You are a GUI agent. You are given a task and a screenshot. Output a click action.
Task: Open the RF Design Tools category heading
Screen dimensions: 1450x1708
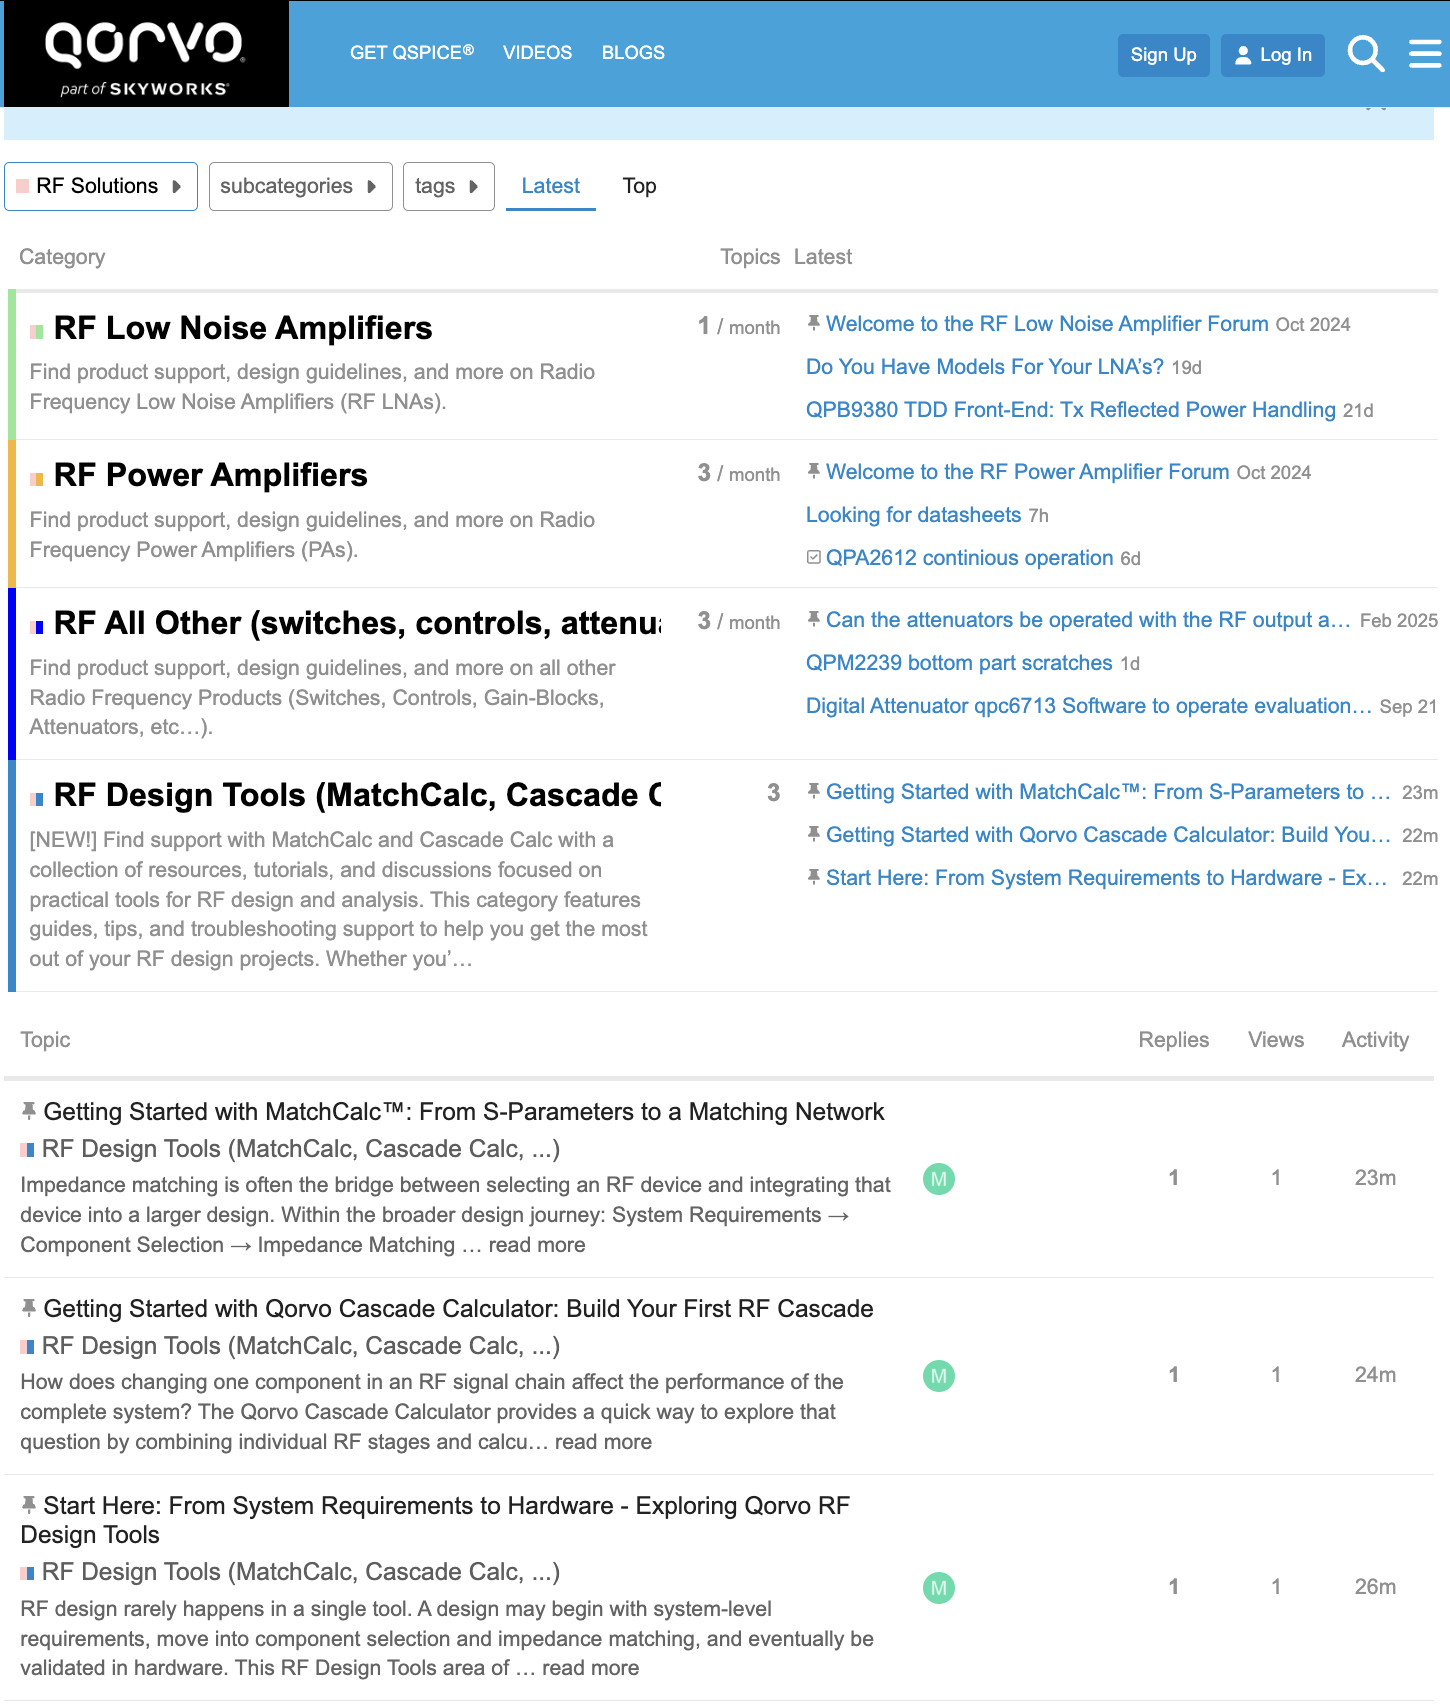pos(357,795)
